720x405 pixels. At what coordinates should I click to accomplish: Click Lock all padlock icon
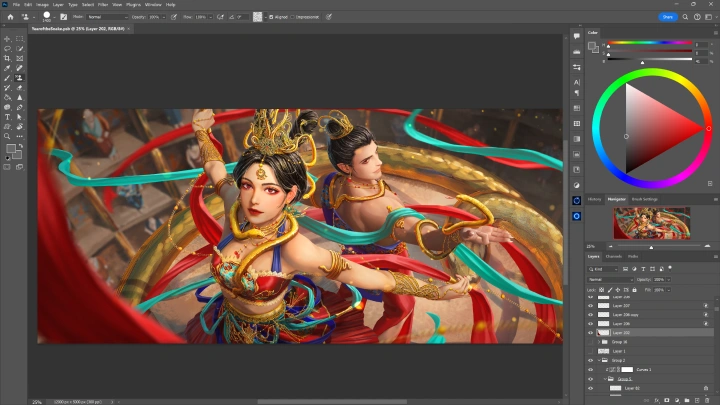click(635, 290)
